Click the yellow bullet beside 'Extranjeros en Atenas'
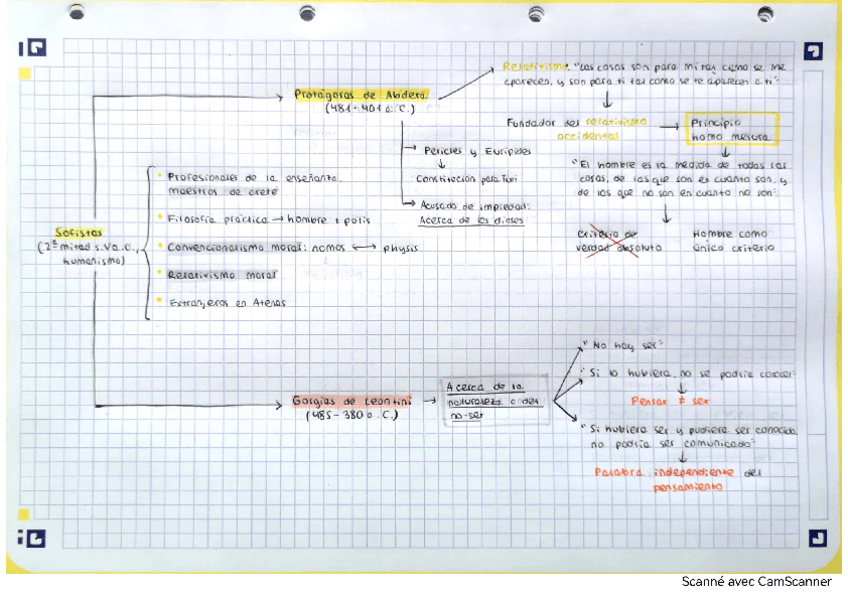Image resolution: width=848 pixels, height=599 pixels. [159, 301]
